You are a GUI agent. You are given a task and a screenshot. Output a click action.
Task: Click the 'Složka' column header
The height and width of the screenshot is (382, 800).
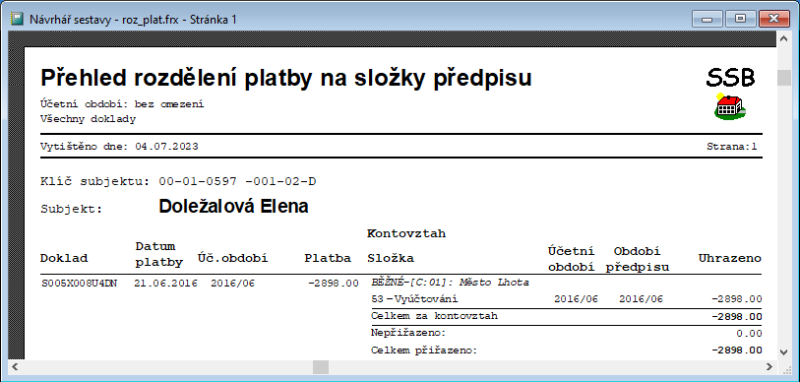(x=390, y=259)
